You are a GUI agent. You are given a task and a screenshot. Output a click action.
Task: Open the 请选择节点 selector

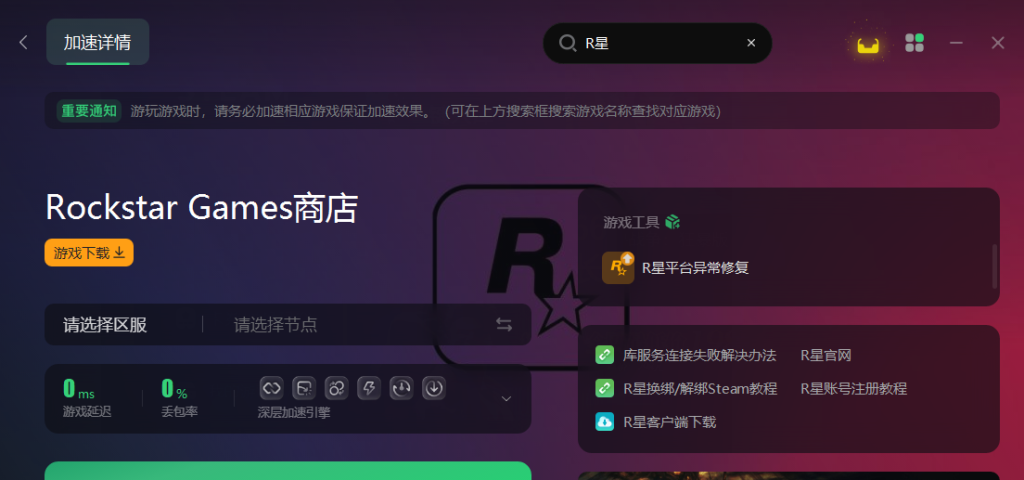pos(276,325)
